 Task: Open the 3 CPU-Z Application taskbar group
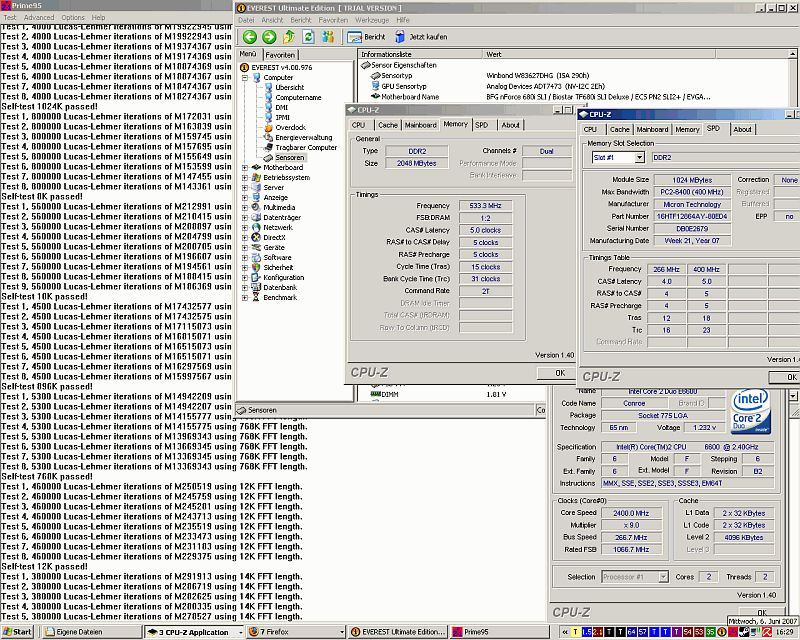click(193, 632)
